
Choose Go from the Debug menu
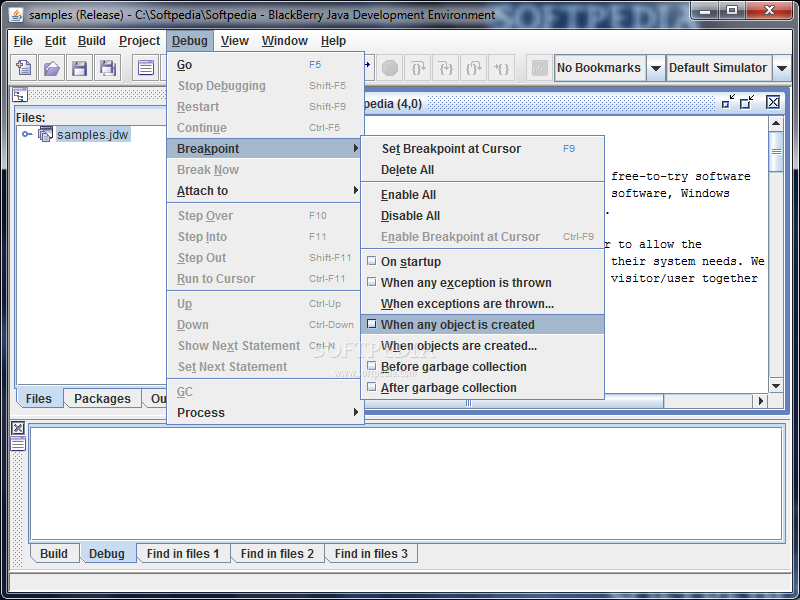(265, 65)
